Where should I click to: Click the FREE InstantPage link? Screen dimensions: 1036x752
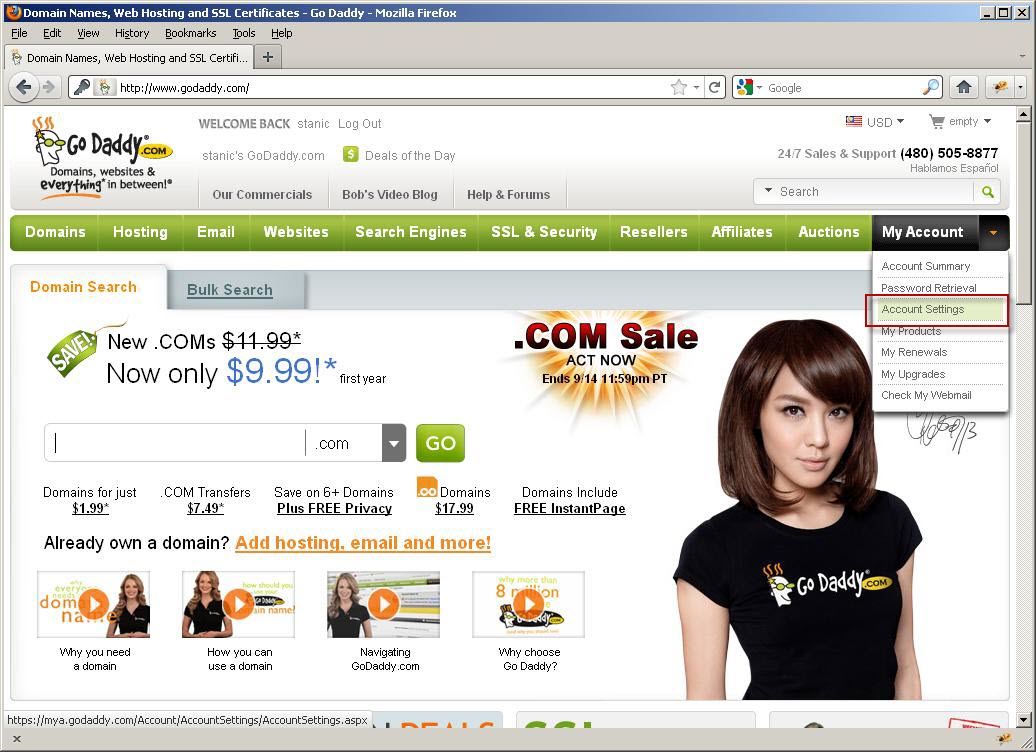click(x=570, y=508)
